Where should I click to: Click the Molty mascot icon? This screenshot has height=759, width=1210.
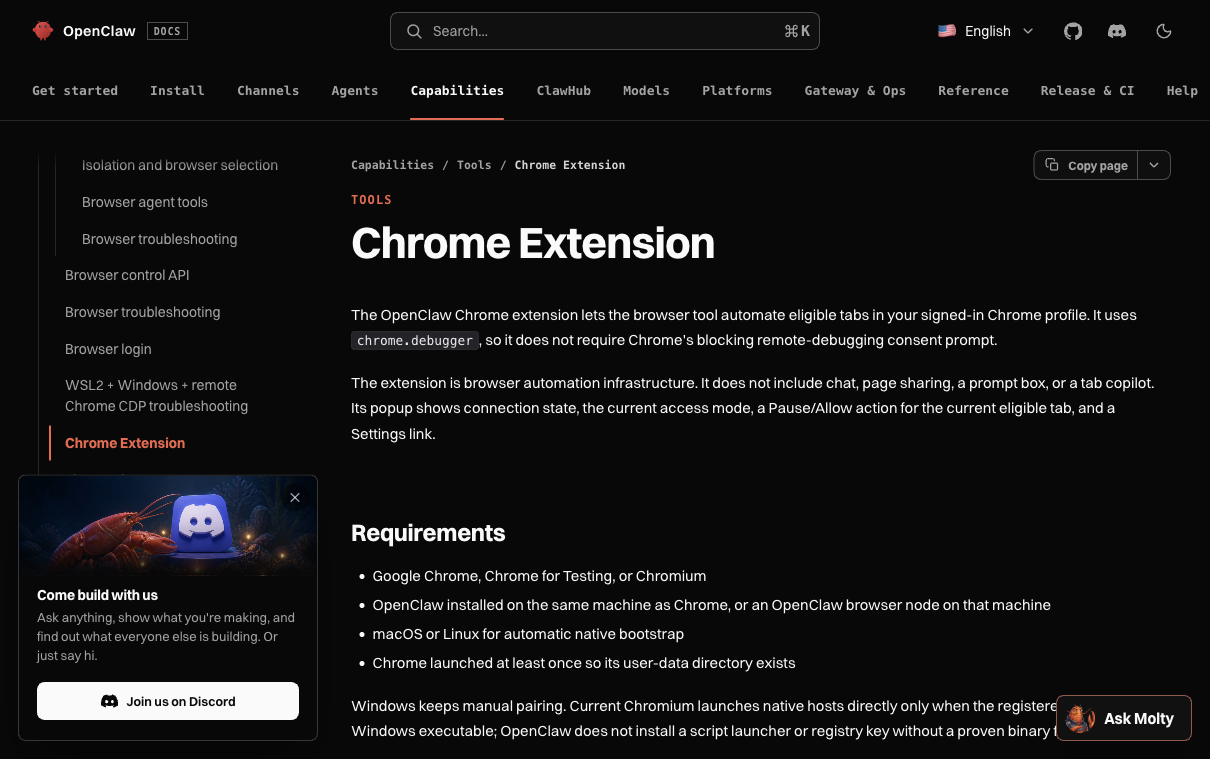tap(1080, 718)
